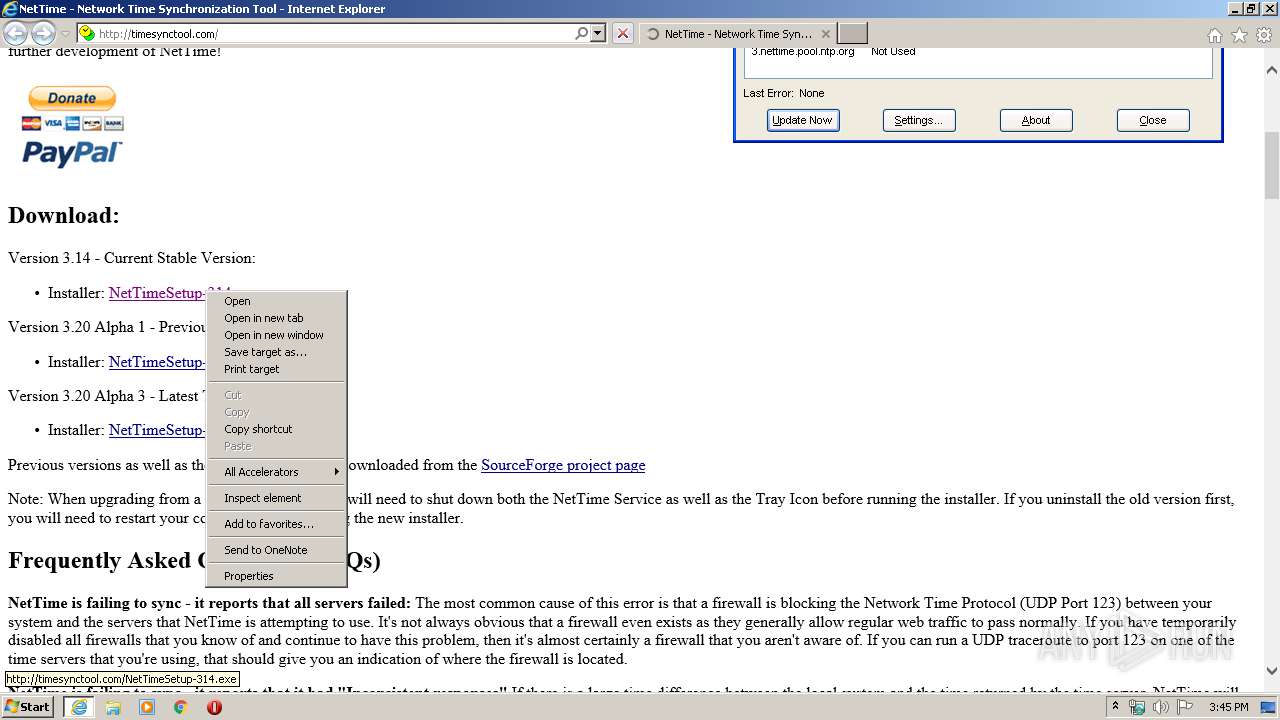The height and width of the screenshot is (720, 1280).
Task: Open Windows Media Player taskbar icon
Action: tap(147, 707)
